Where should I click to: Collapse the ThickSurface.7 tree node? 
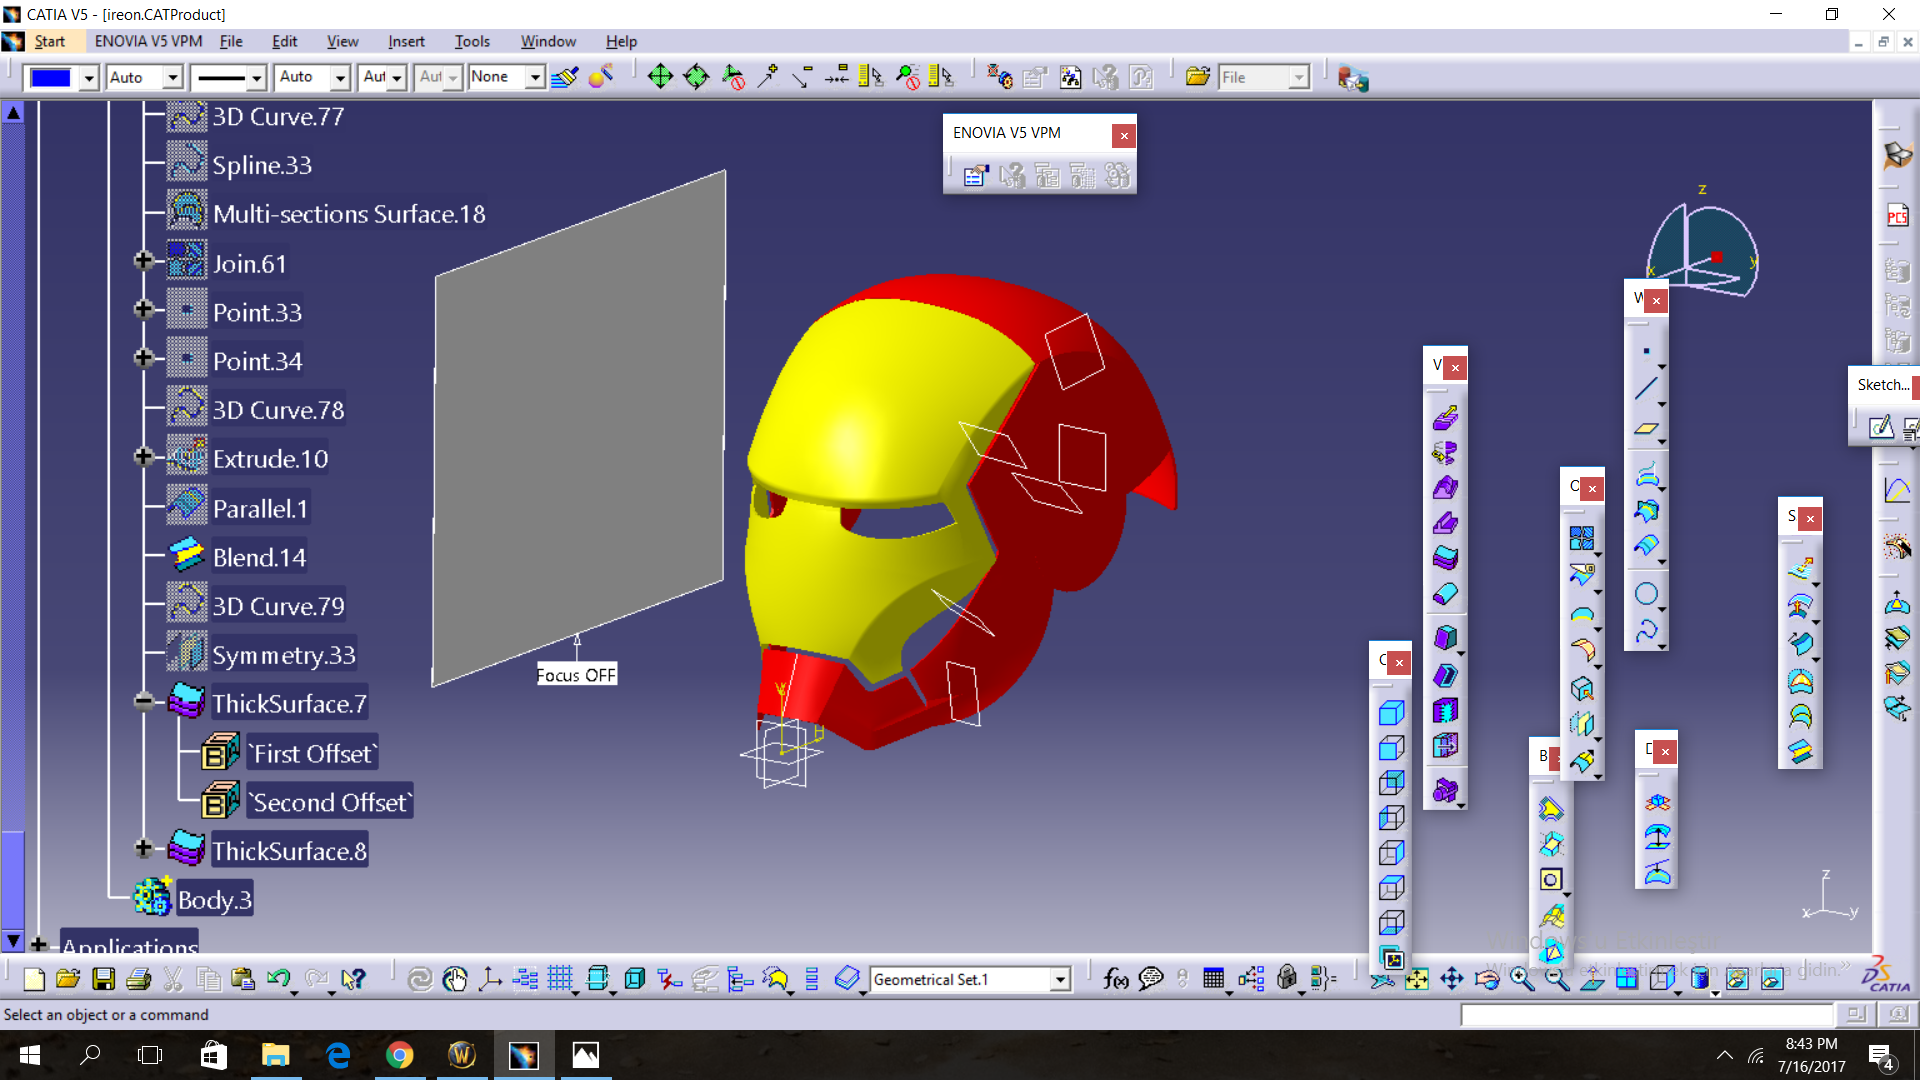tap(144, 702)
